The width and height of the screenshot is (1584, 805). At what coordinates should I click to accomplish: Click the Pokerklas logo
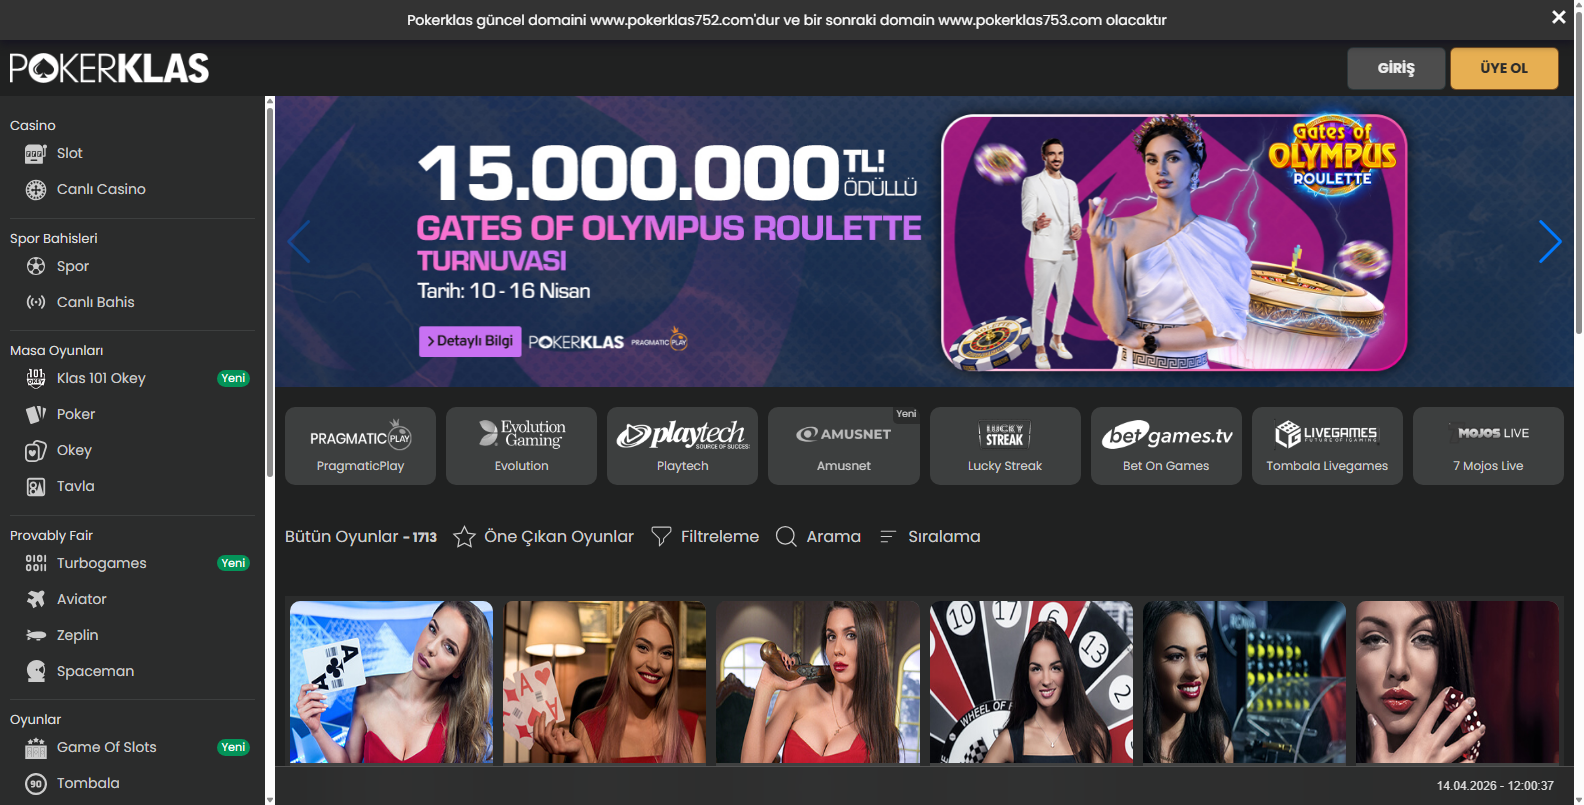[109, 68]
